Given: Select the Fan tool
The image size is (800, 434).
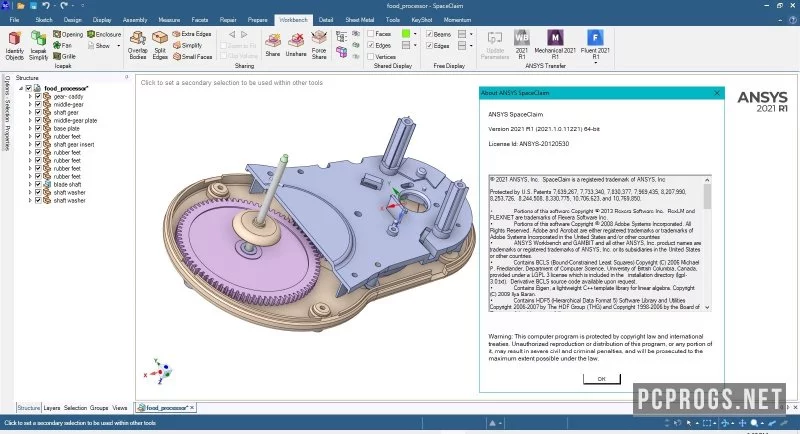Looking at the screenshot, I should pos(62,45).
